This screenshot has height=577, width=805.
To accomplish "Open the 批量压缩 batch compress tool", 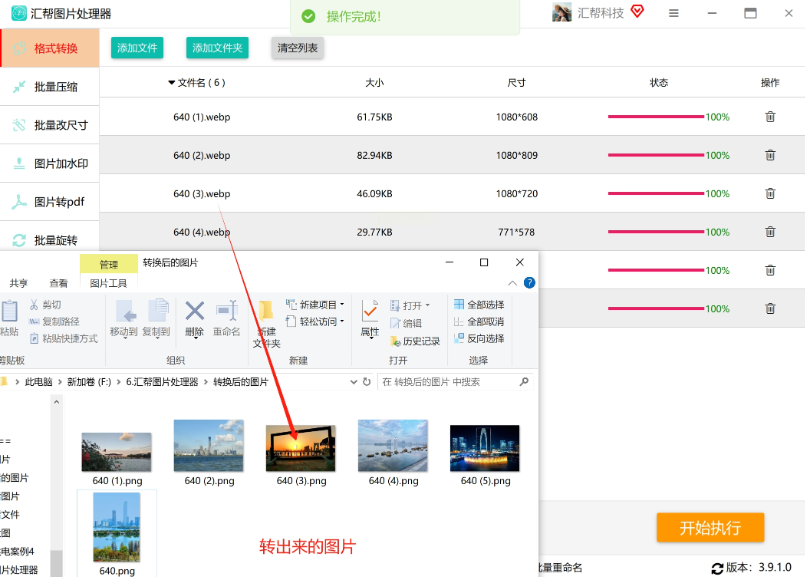I will pyautogui.click(x=55, y=87).
